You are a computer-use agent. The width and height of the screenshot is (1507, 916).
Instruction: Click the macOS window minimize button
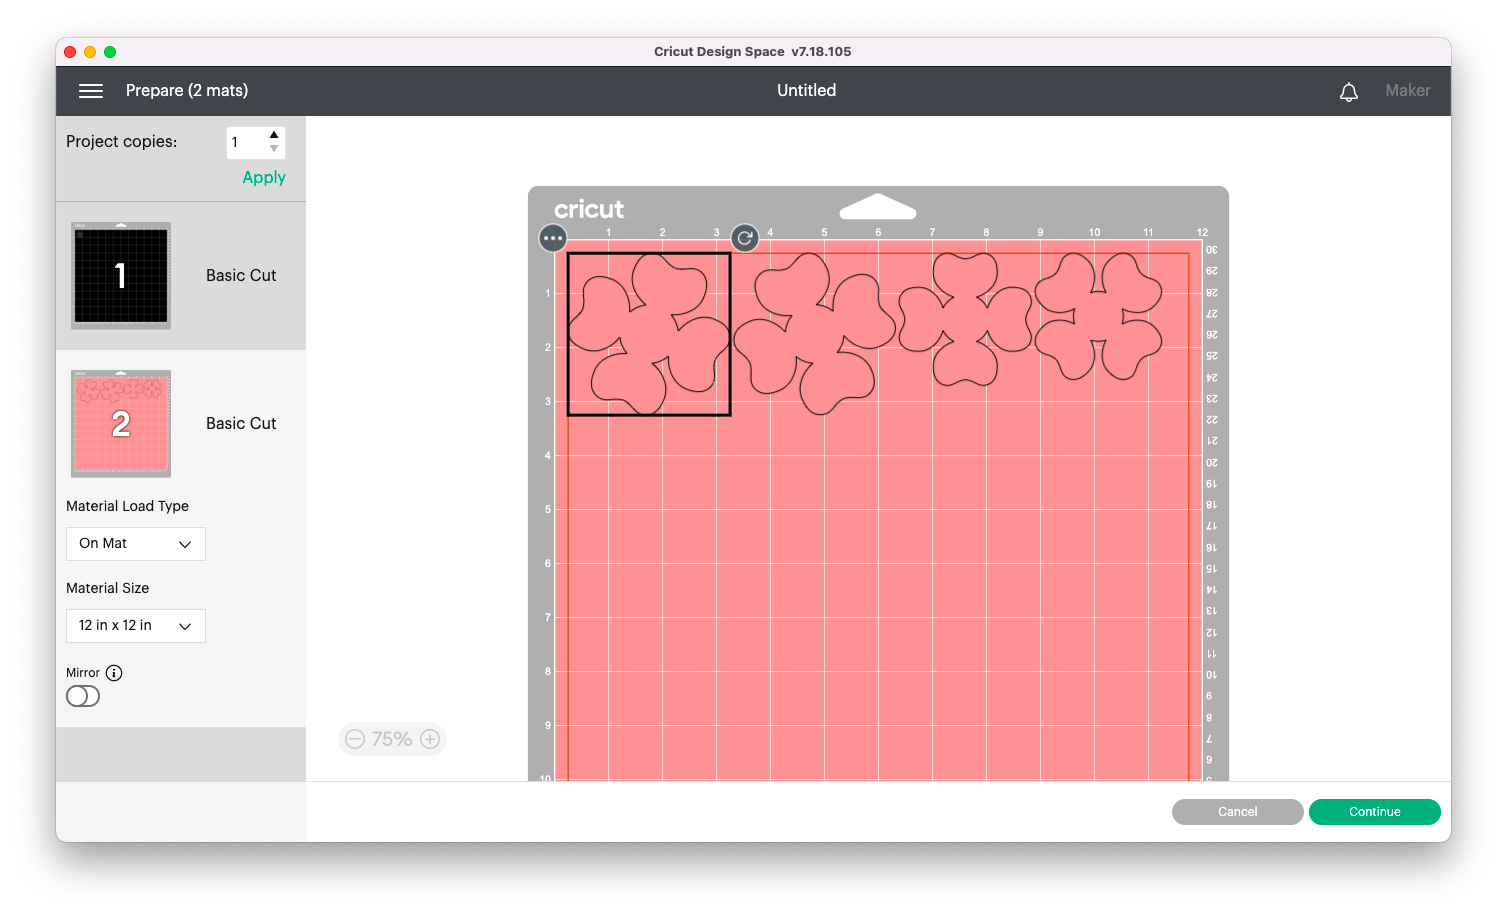pyautogui.click(x=90, y=52)
